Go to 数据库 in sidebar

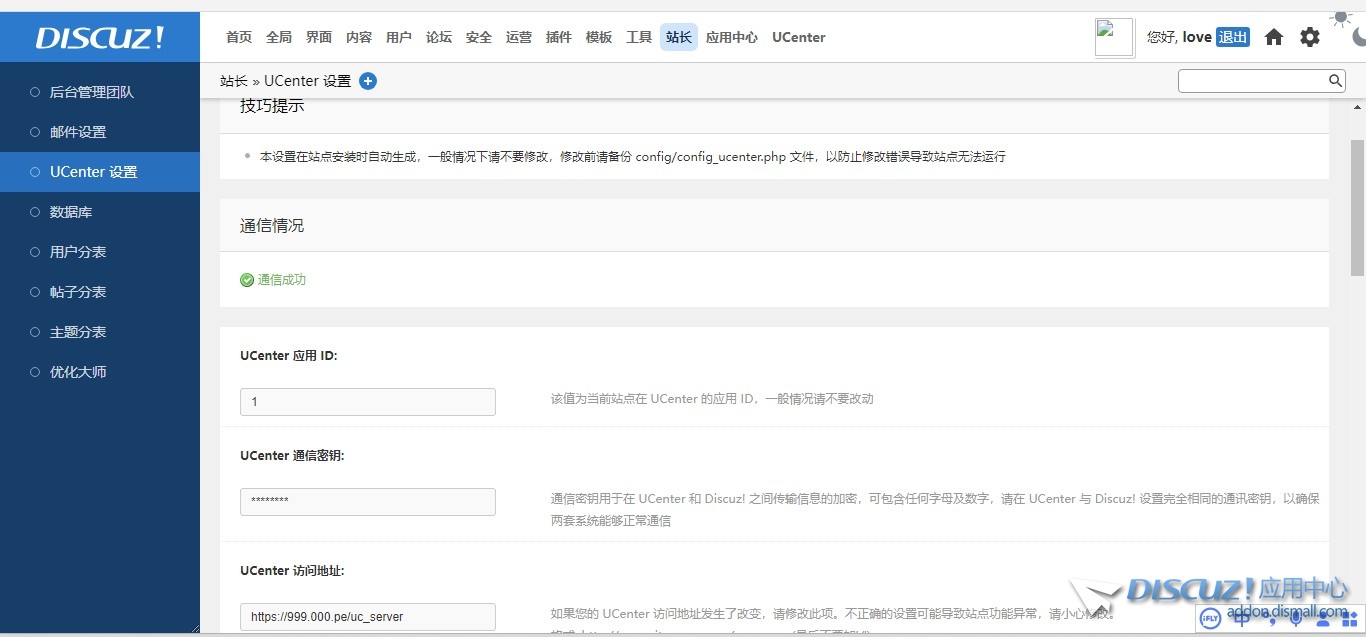tap(100, 212)
